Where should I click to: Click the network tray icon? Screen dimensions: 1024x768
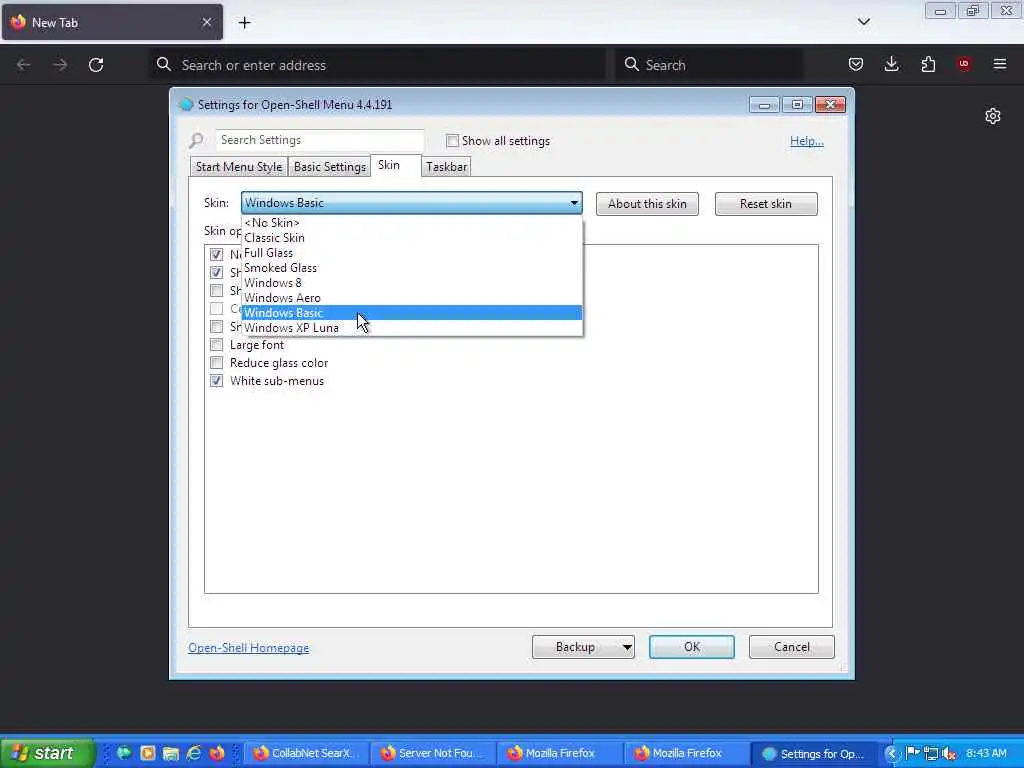931,754
